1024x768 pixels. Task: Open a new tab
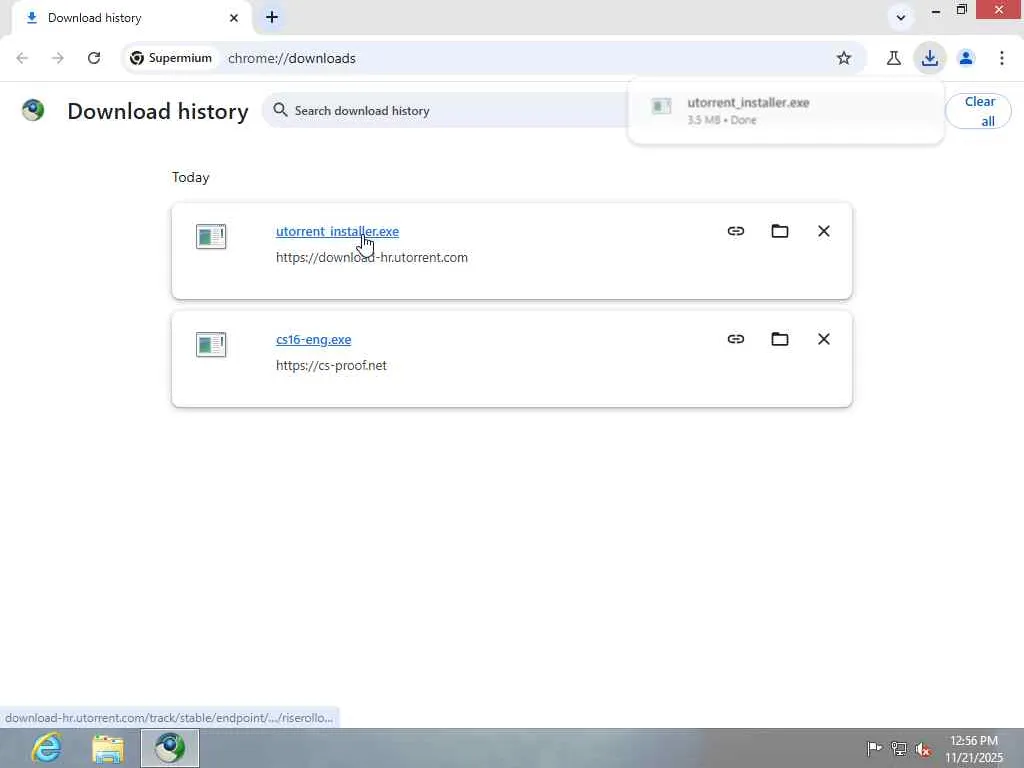[x=272, y=18]
